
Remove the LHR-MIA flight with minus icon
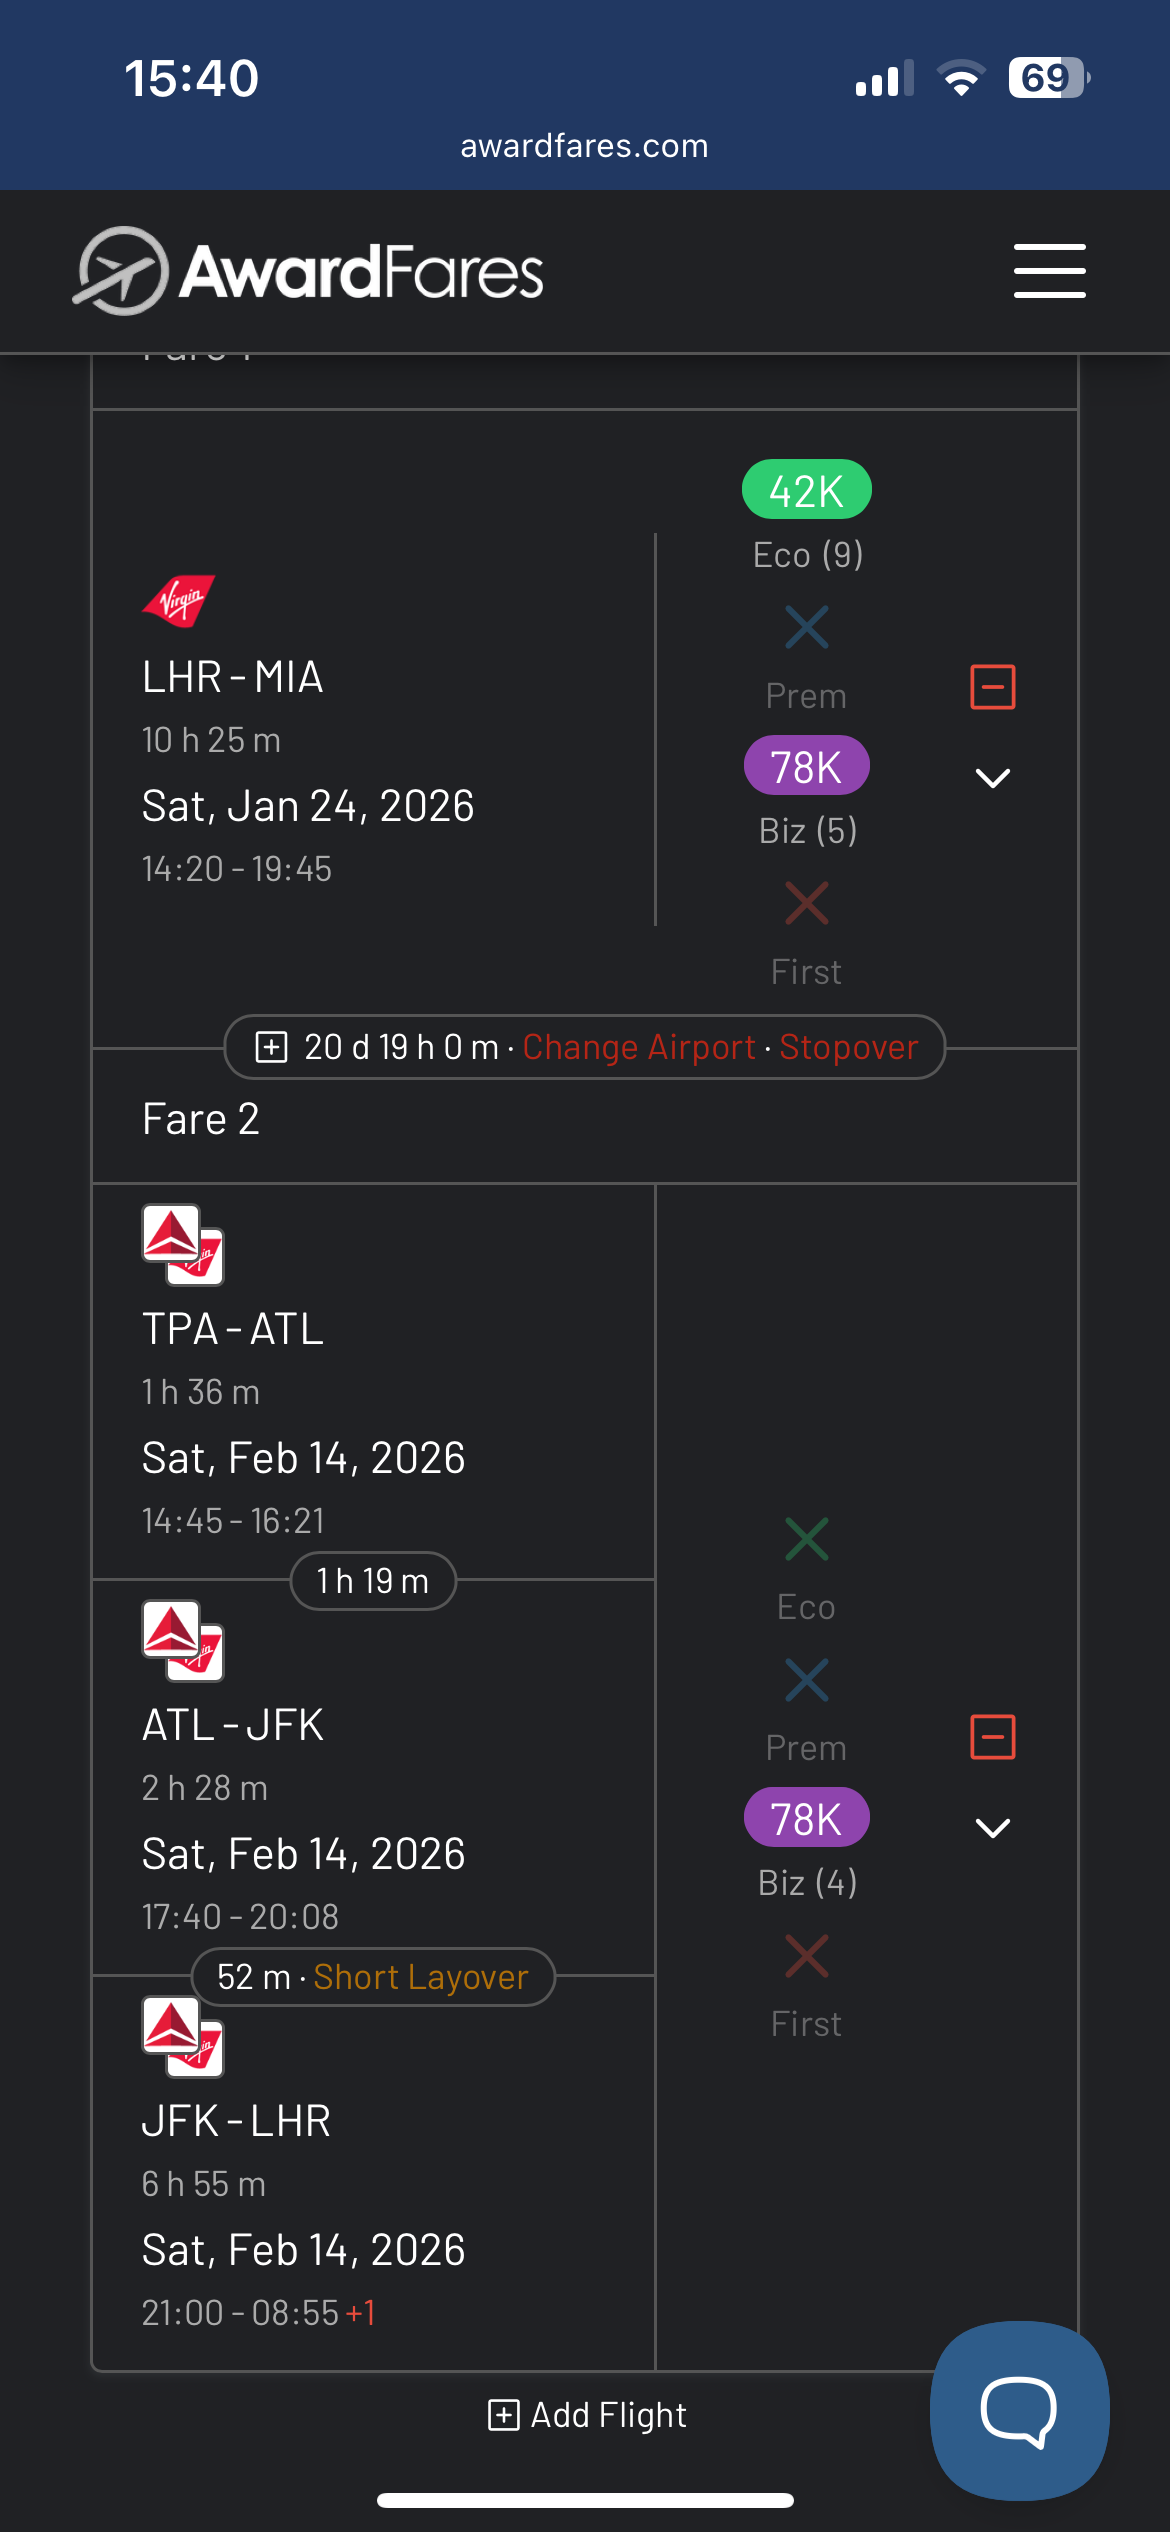coord(993,687)
